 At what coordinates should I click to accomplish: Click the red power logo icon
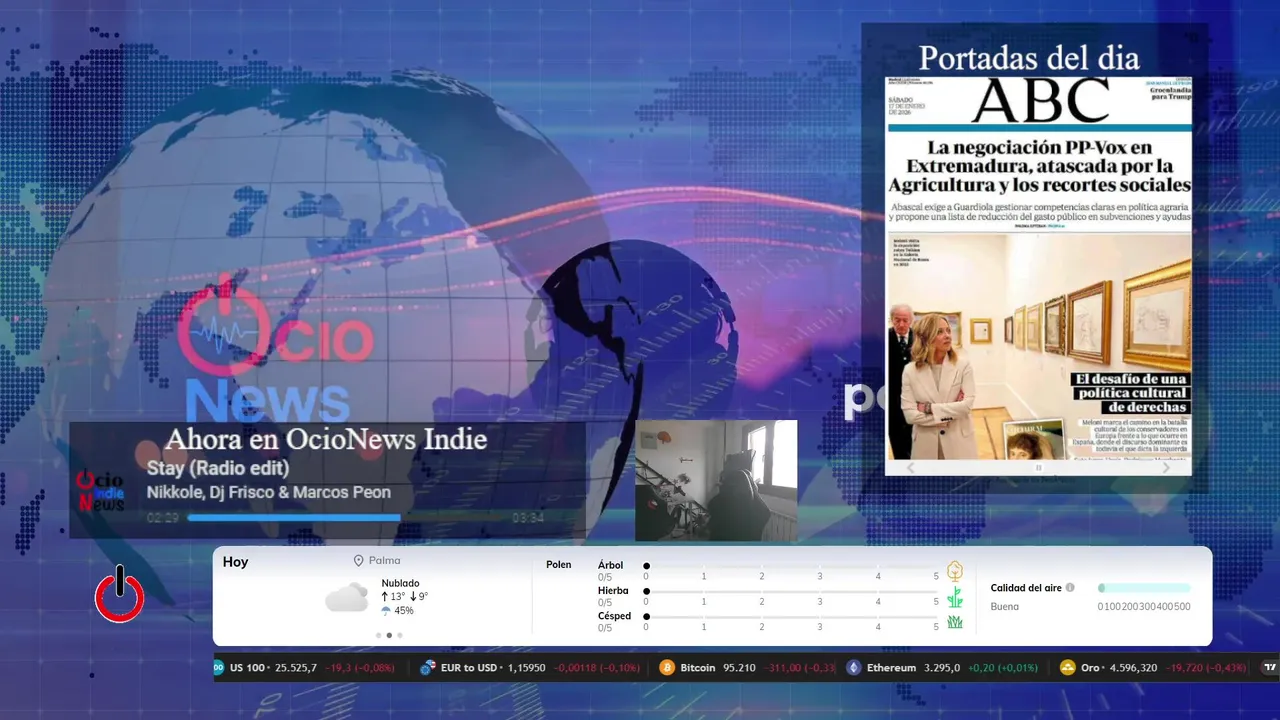pos(120,595)
